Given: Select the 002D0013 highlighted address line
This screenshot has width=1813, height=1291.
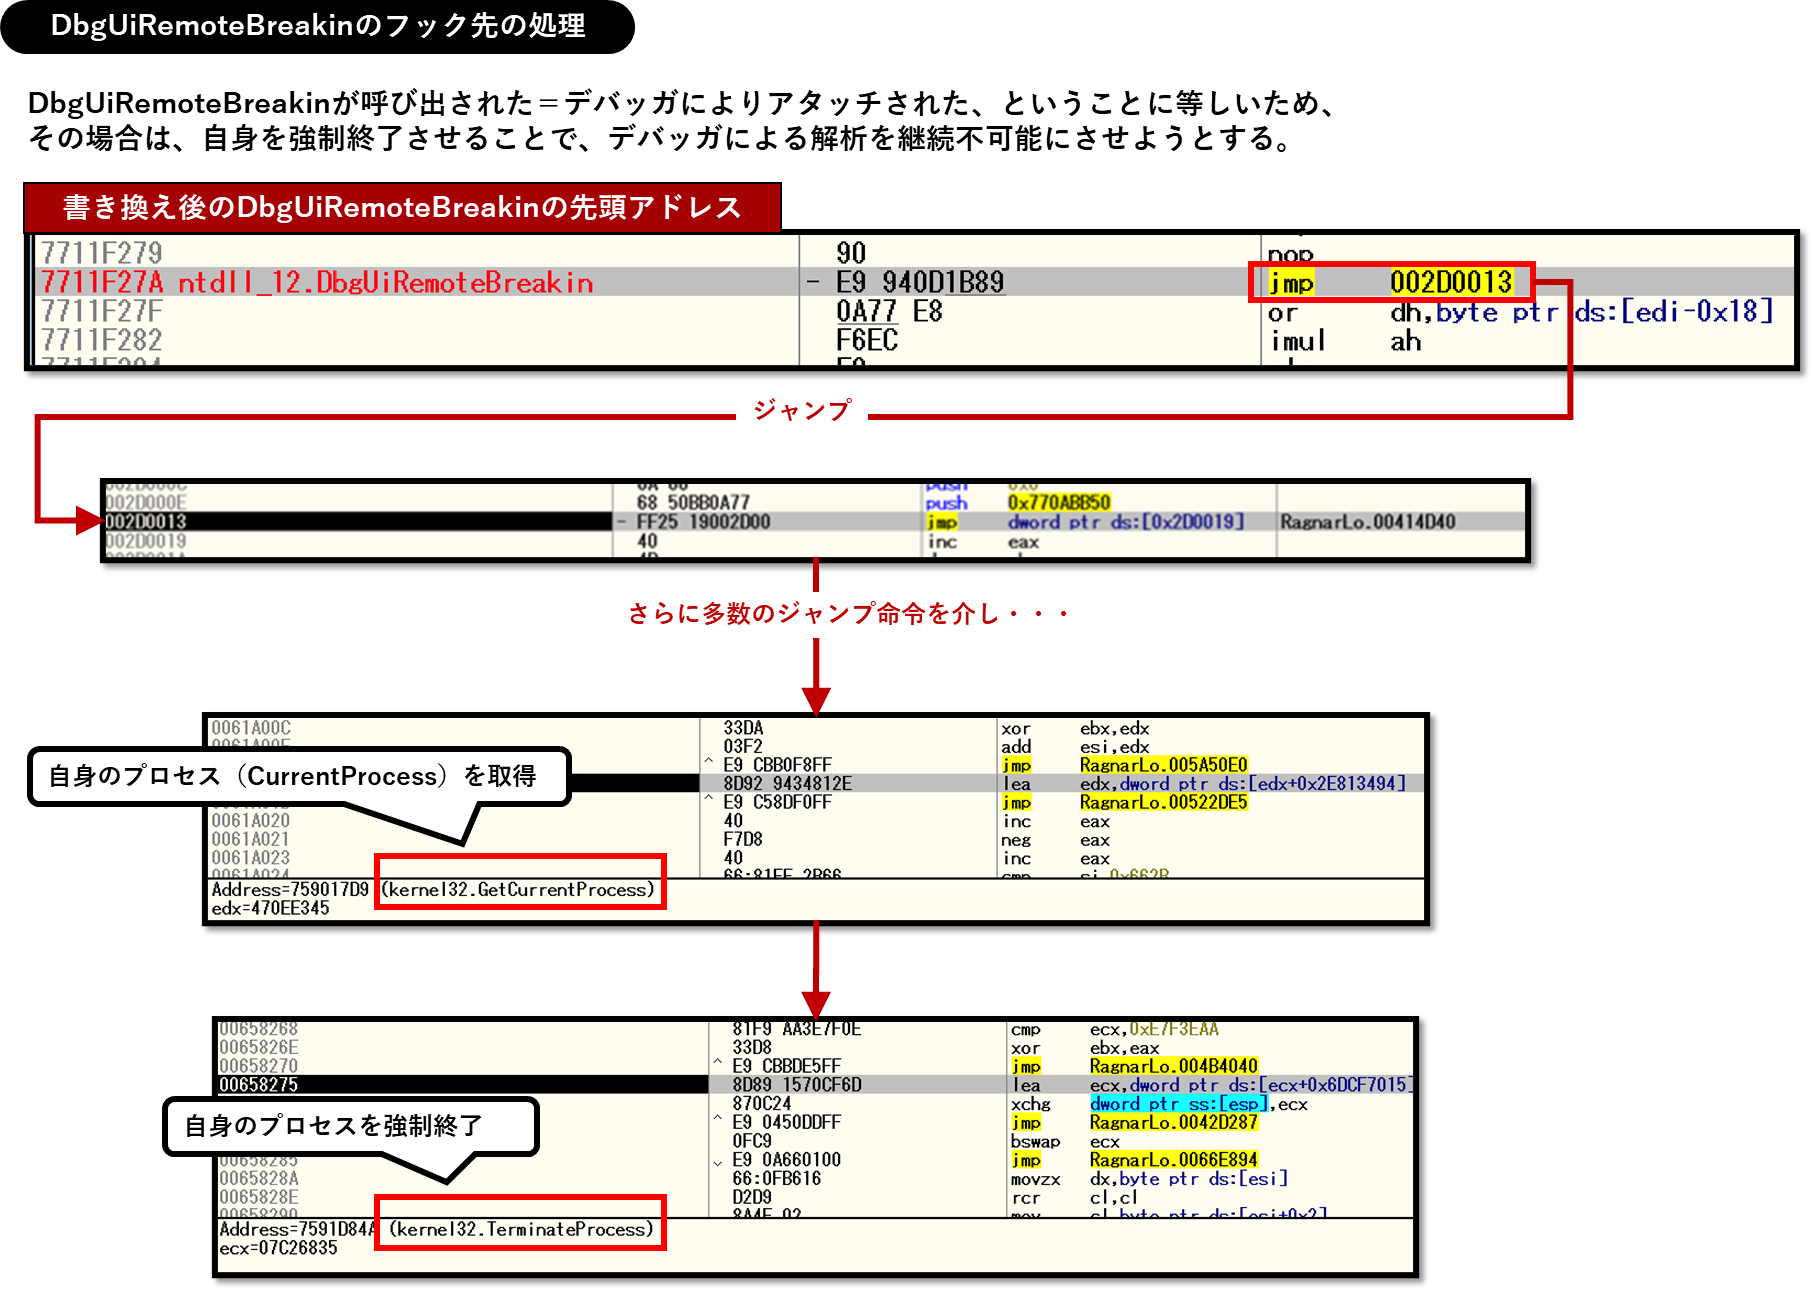Looking at the screenshot, I should click(146, 522).
